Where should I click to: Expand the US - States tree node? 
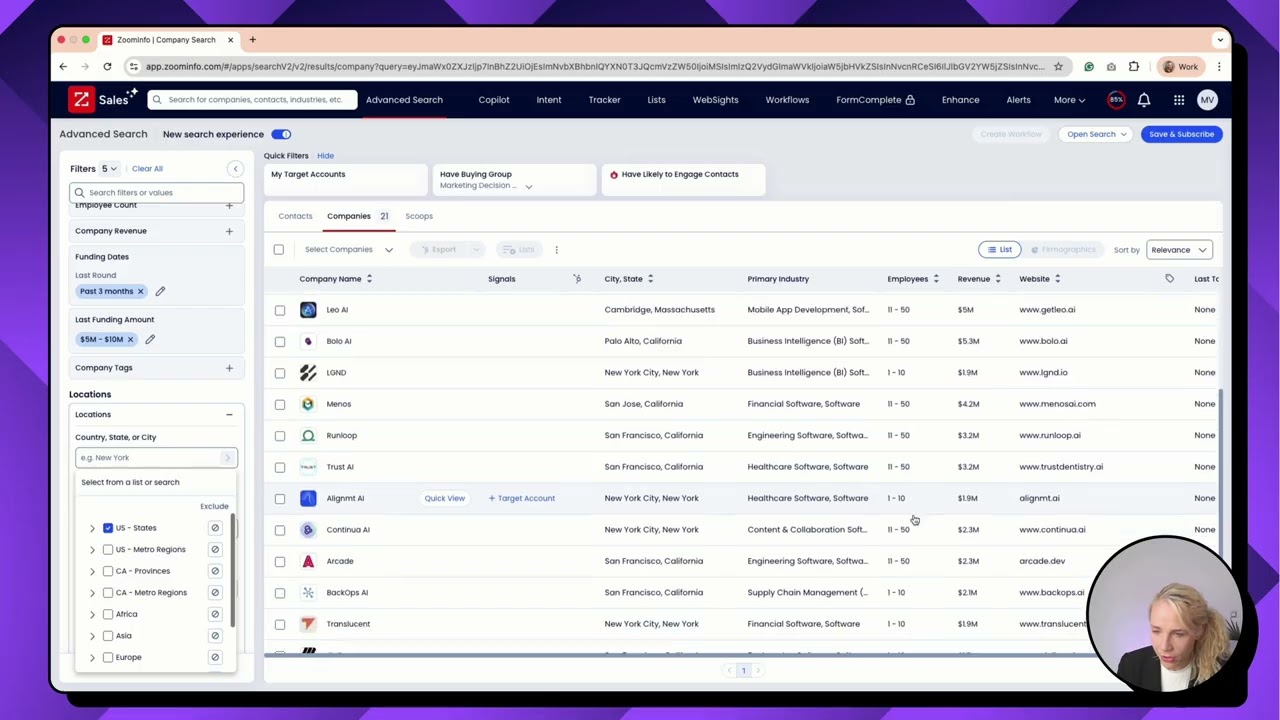tap(92, 528)
